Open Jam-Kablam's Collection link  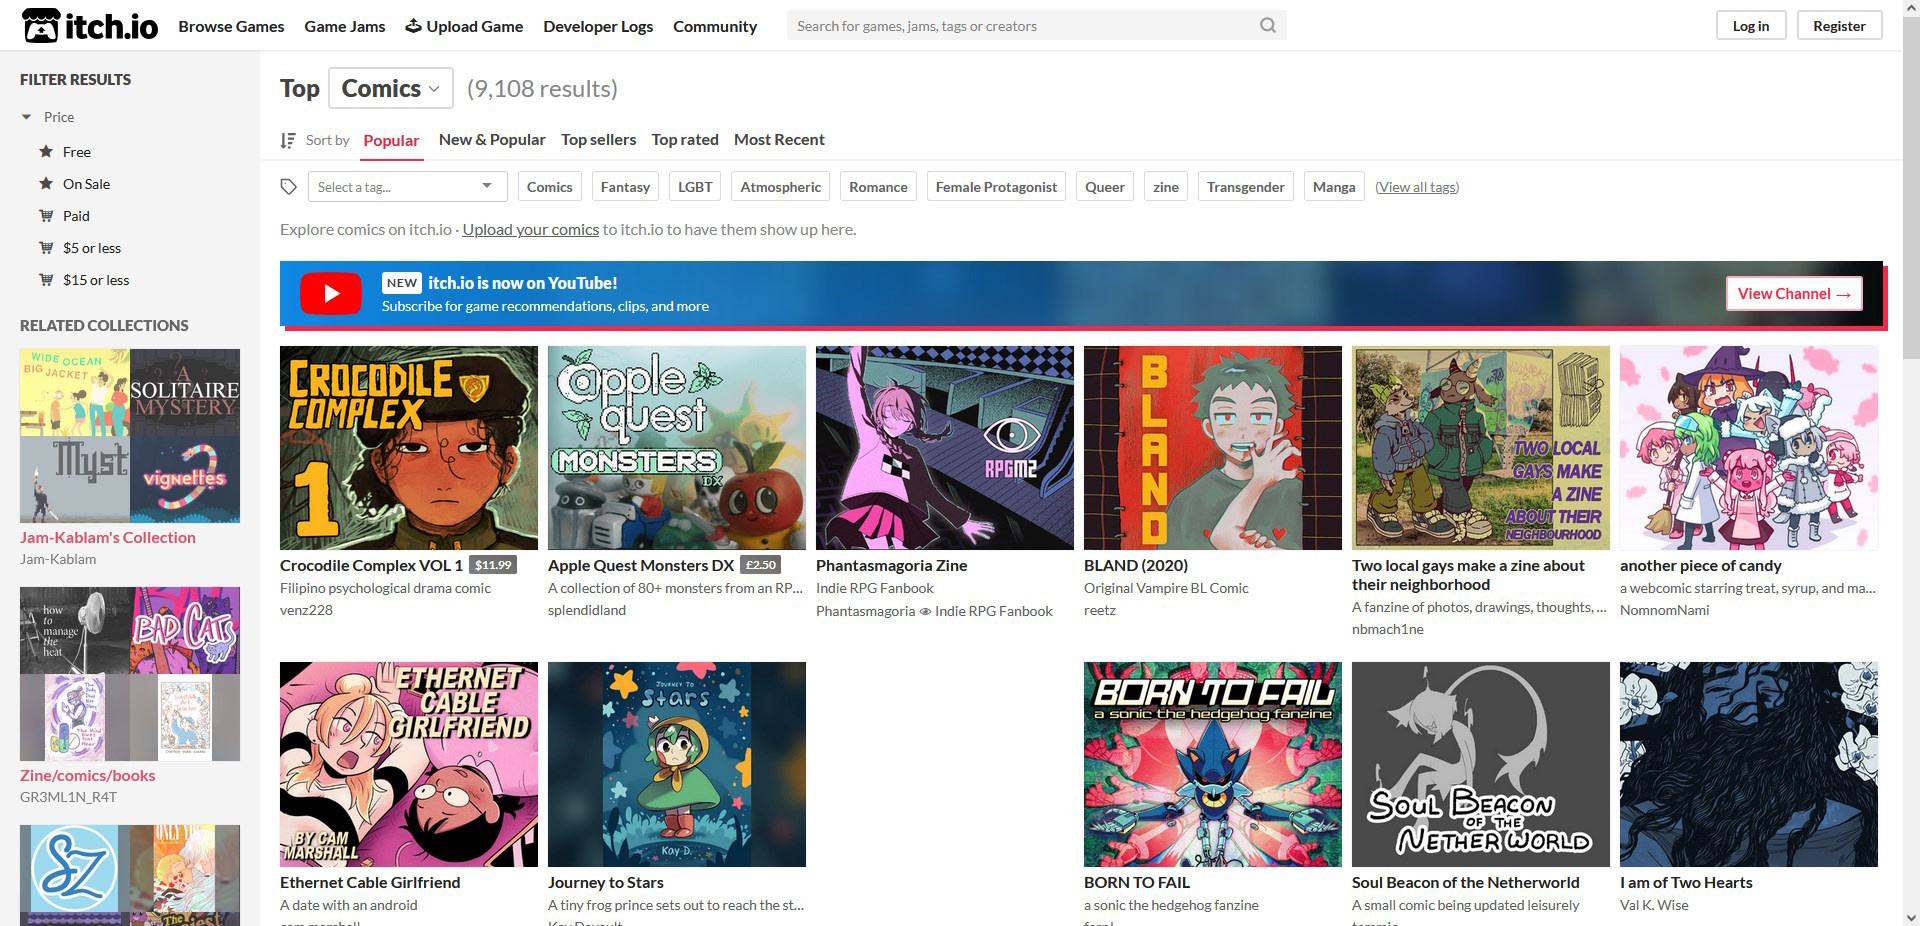[x=108, y=538]
